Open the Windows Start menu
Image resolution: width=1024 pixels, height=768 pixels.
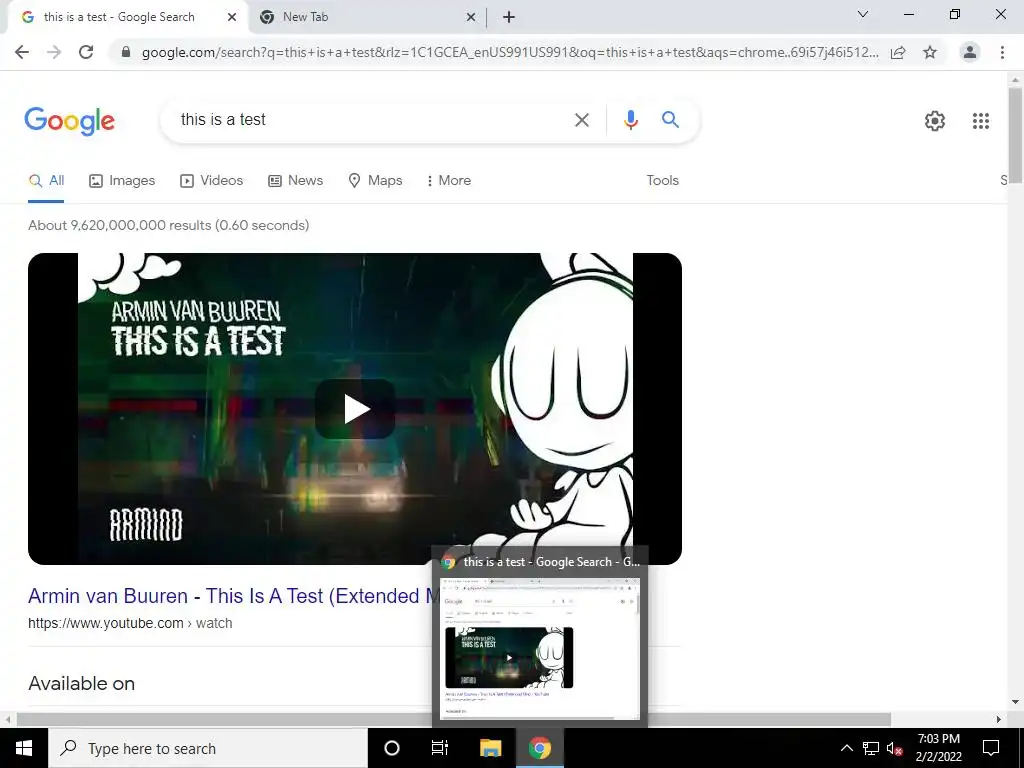[x=24, y=748]
